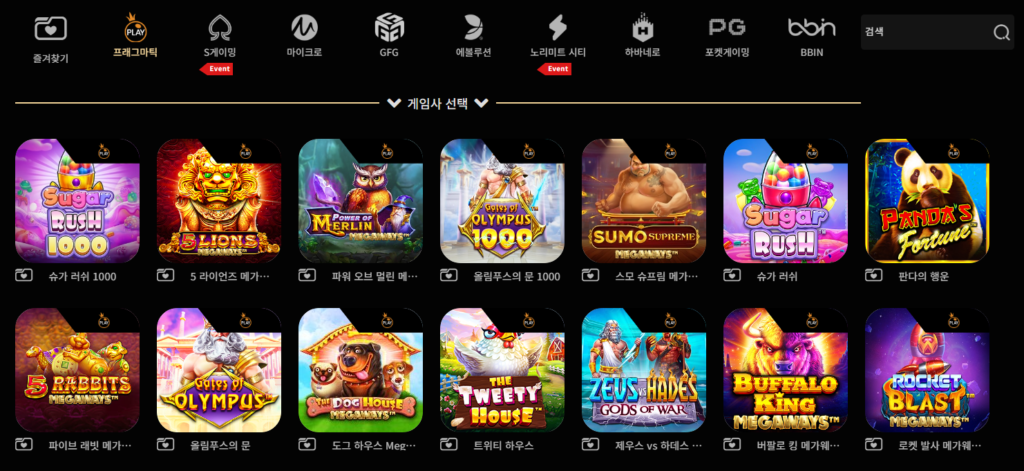1024x471 pixels.
Task: Switch to the BBIN provider tab
Action: click(812, 36)
